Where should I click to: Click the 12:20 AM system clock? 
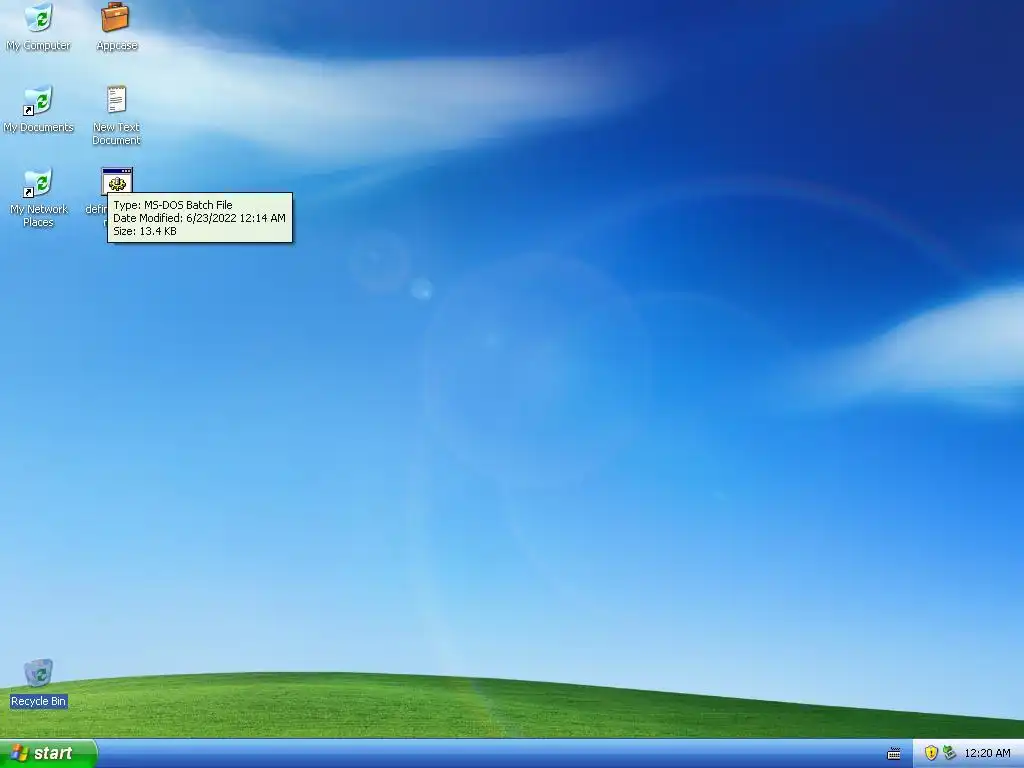(987, 753)
